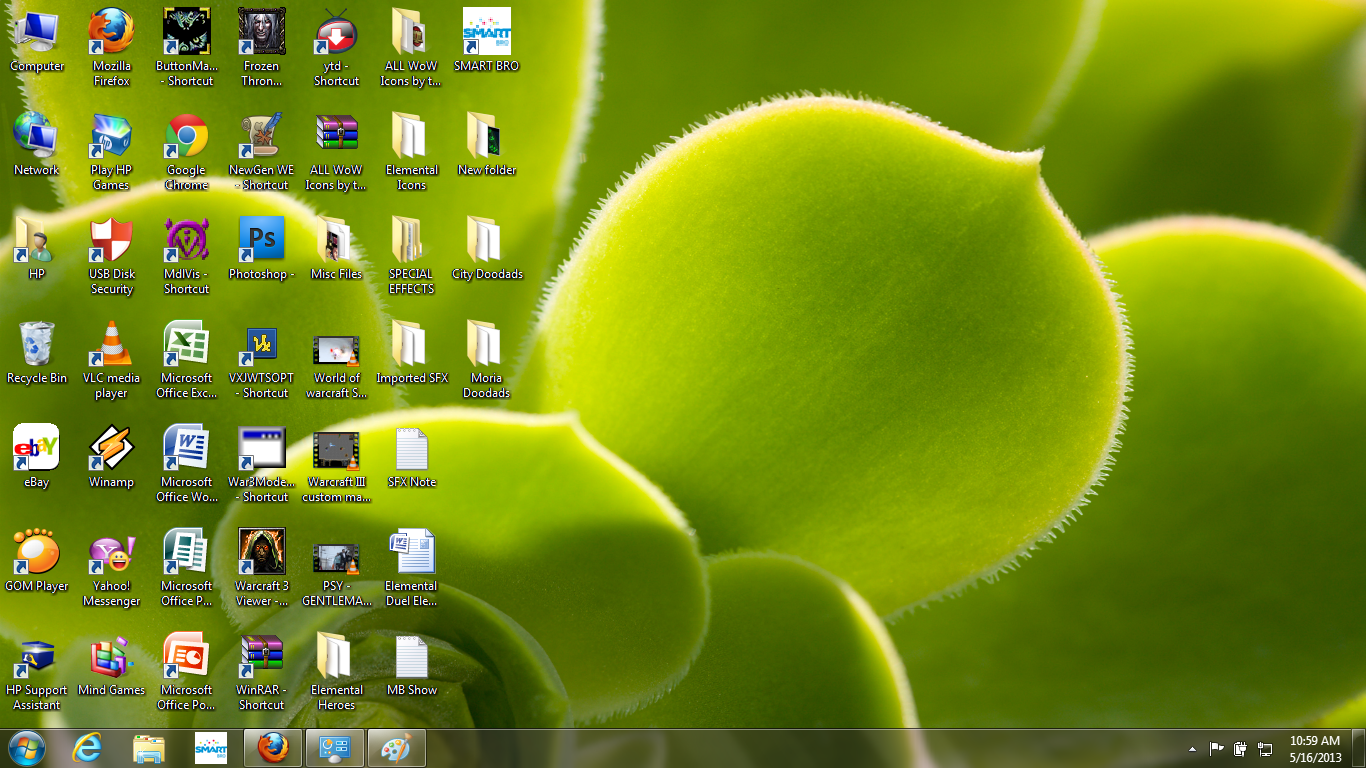This screenshot has height=768, width=1366.
Task: Select the VLC media player icon
Action: click(111, 359)
